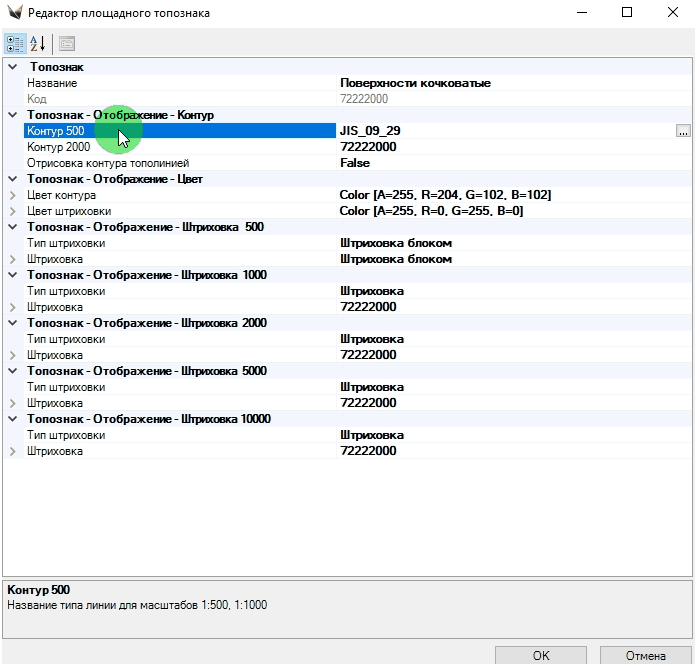Open ellipsis browse button for Контур 500

[683, 131]
